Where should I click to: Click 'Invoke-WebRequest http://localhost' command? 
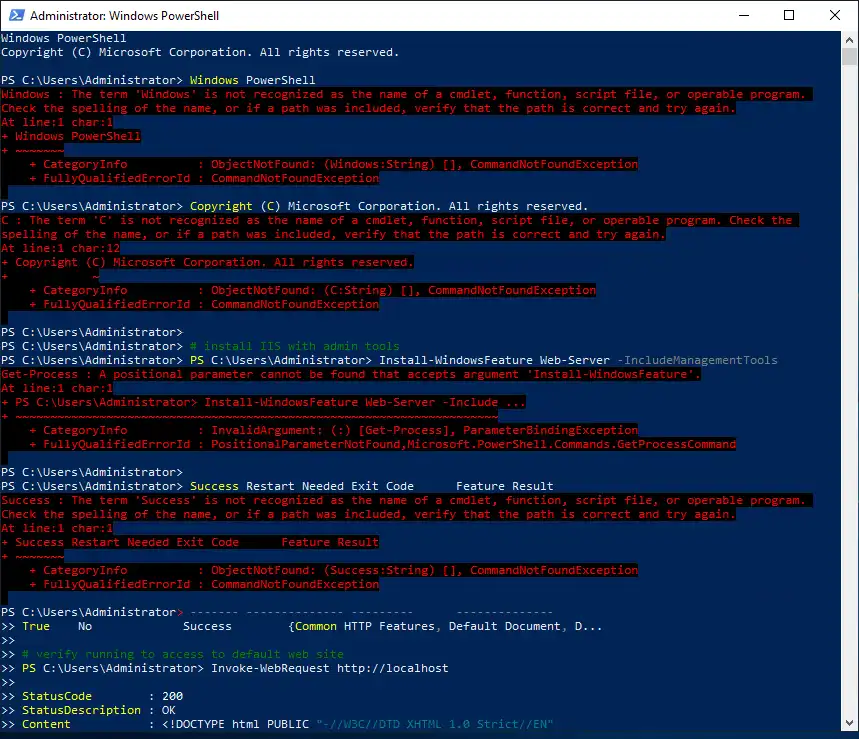pyautogui.click(x=329, y=668)
